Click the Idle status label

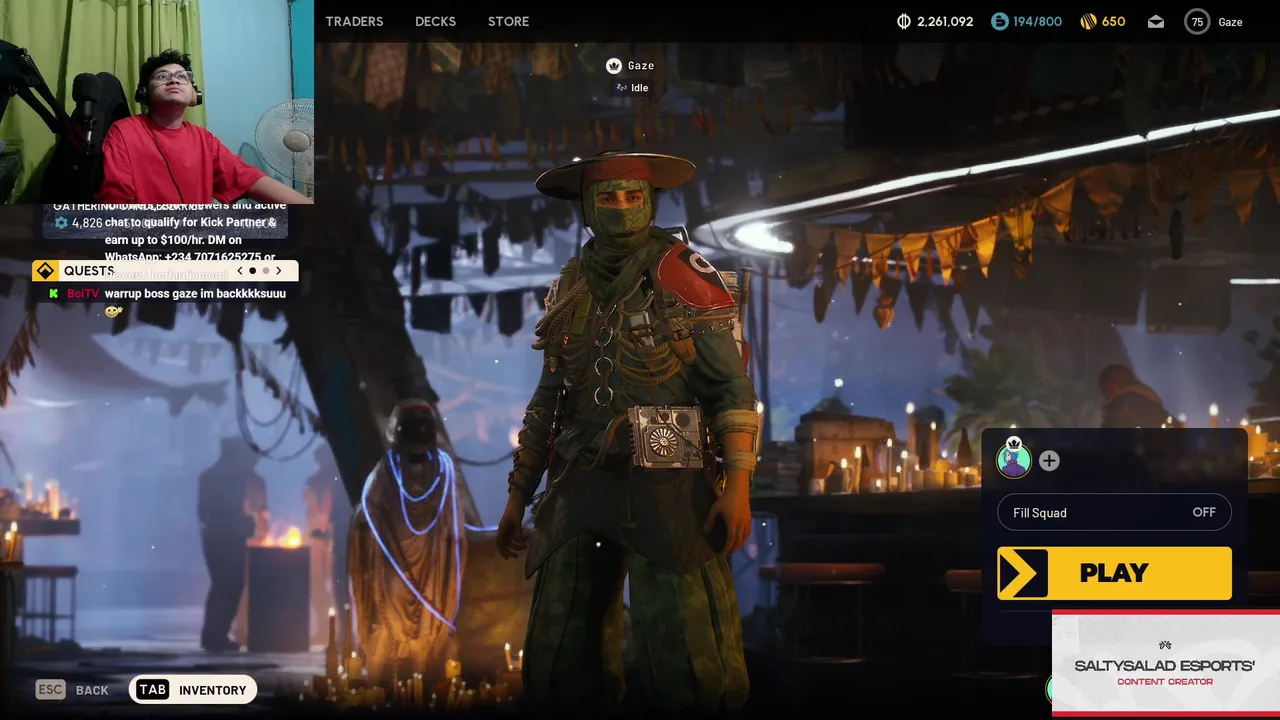point(639,88)
